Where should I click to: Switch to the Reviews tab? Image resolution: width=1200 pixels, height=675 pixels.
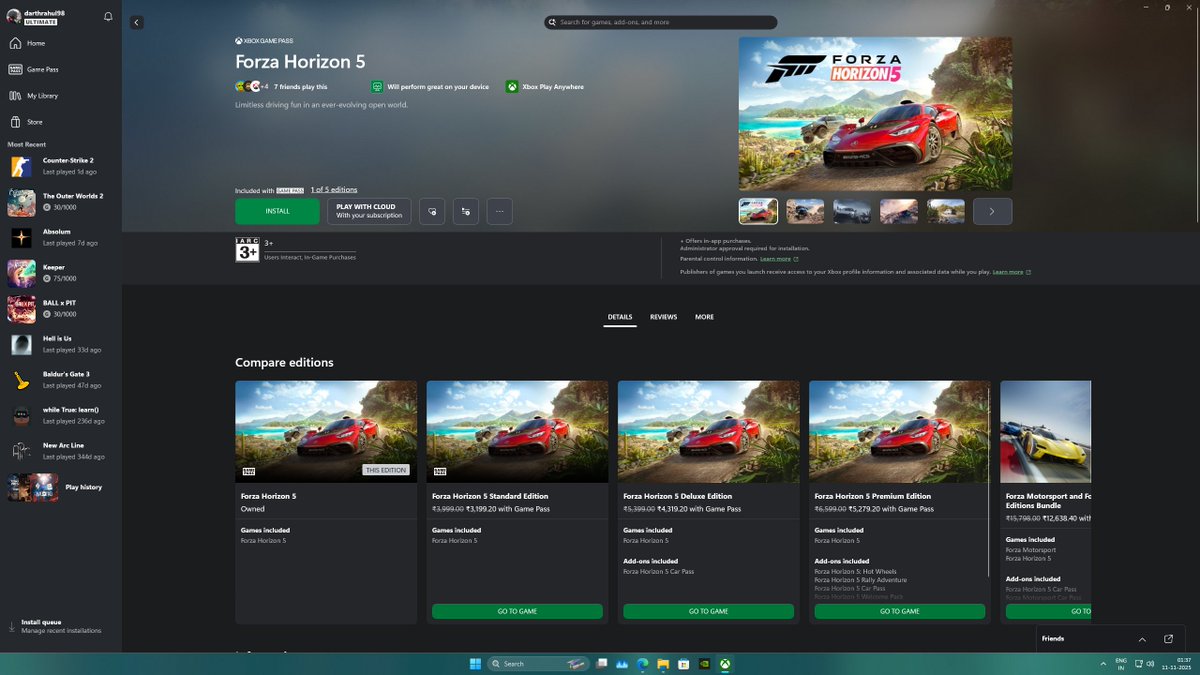click(663, 317)
